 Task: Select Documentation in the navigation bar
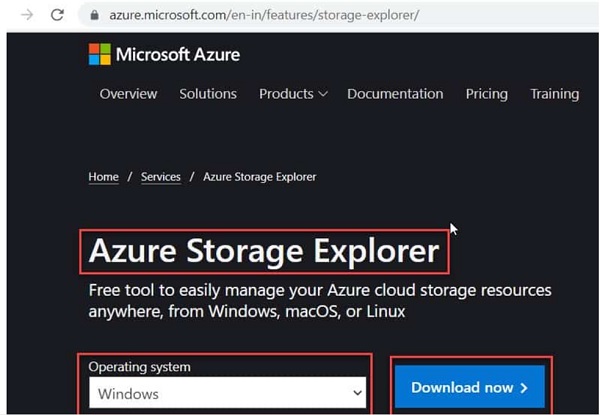click(395, 94)
